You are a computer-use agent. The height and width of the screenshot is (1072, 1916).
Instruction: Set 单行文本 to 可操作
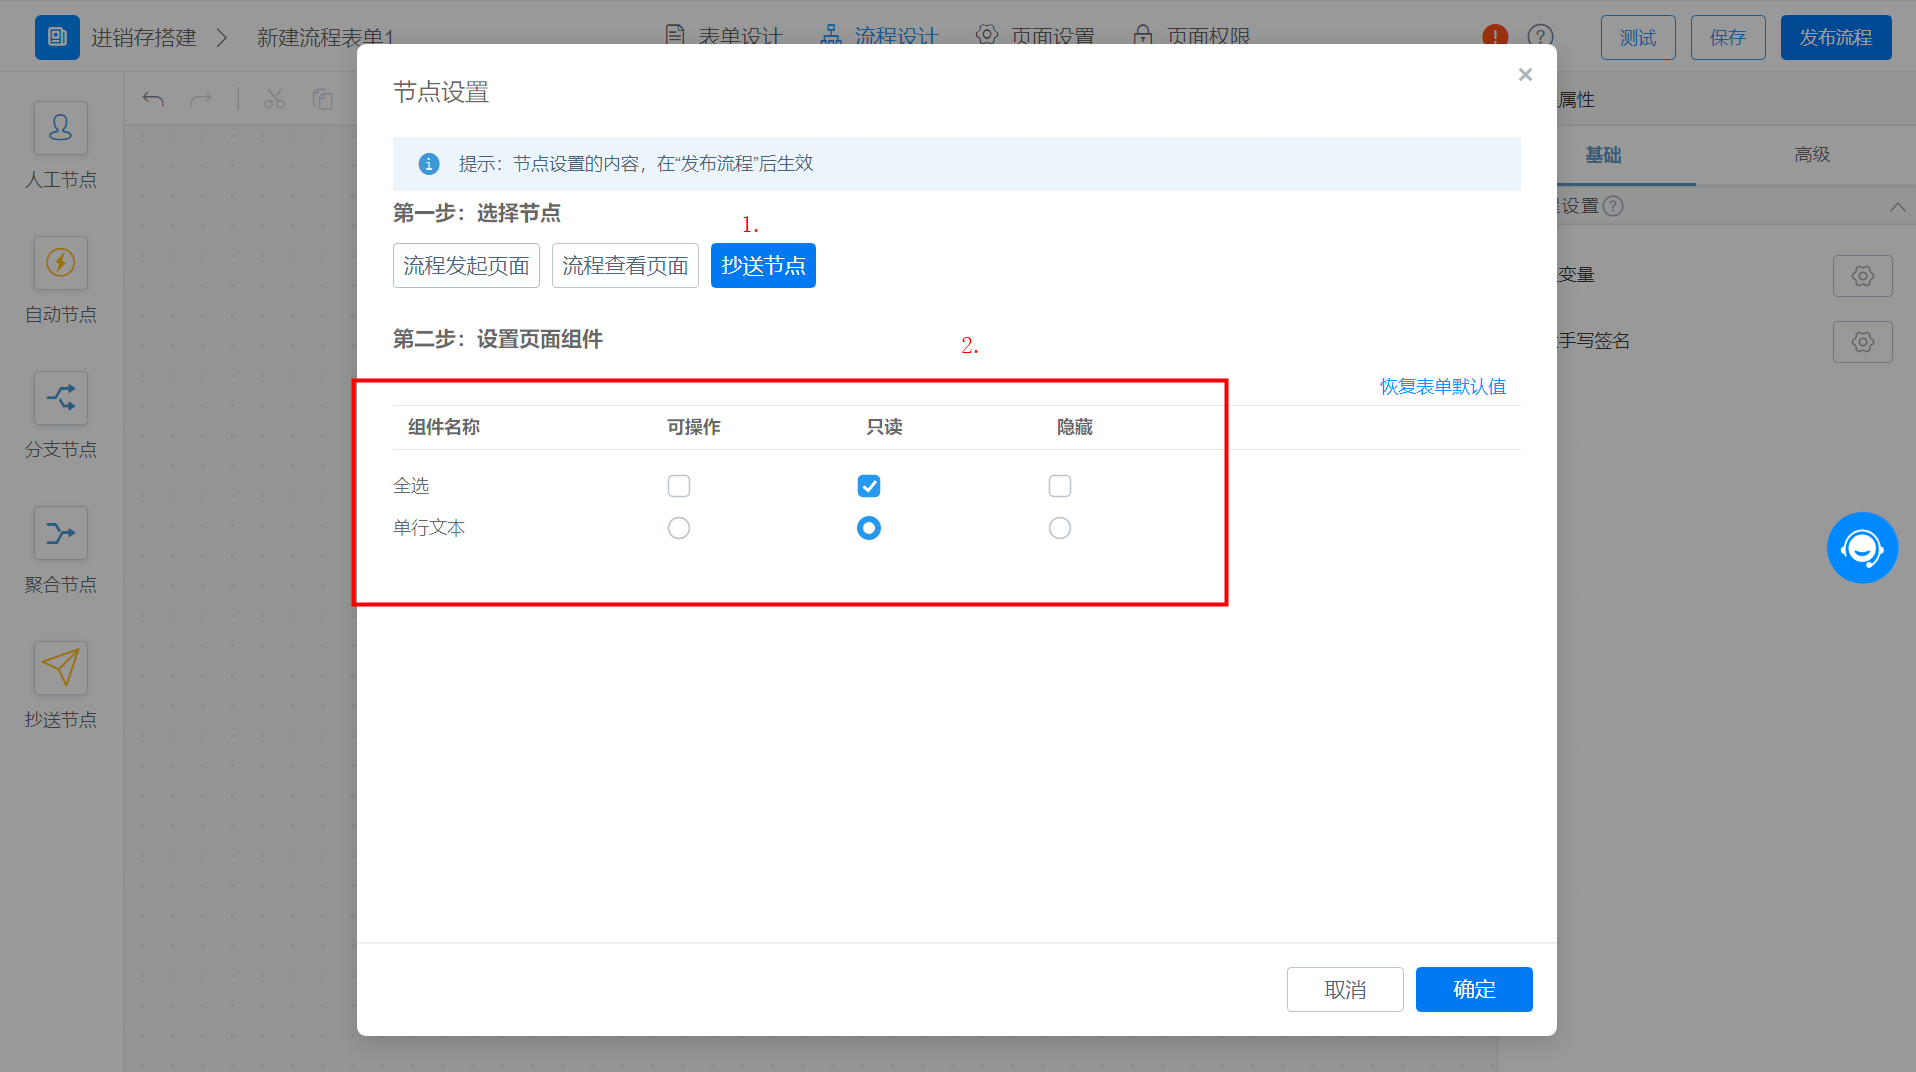(x=679, y=528)
